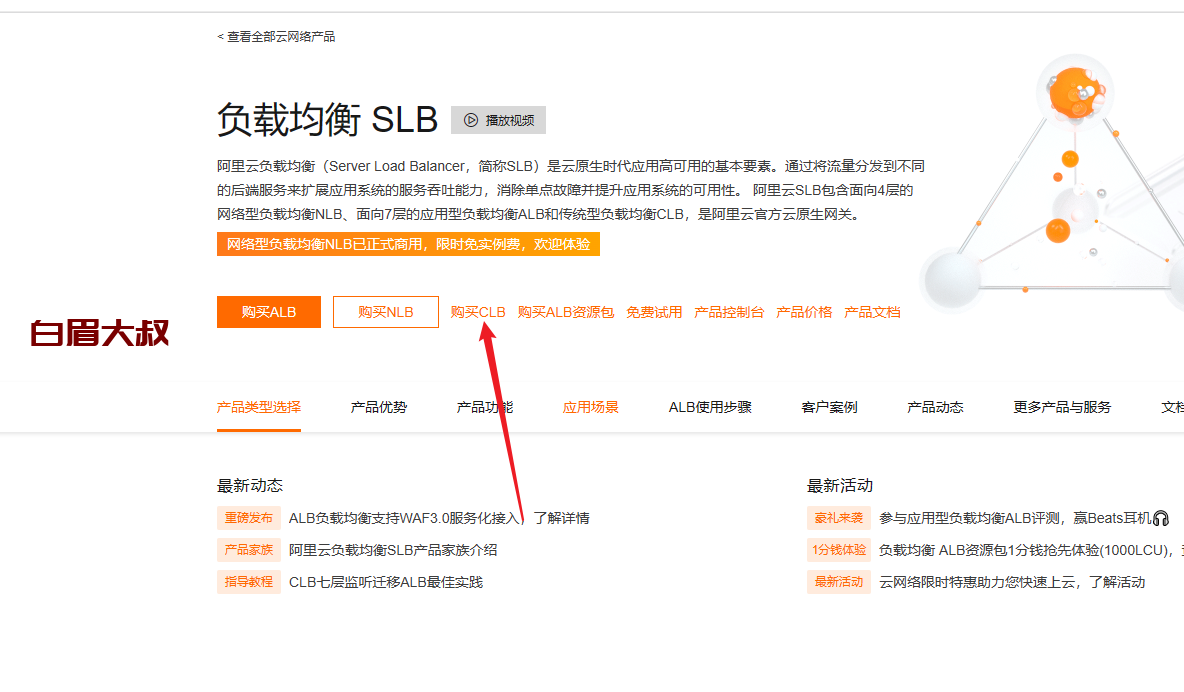Screen dimensions: 1184x692
Task: Click the 豪礼来袭 tag
Action: pyautogui.click(x=838, y=518)
